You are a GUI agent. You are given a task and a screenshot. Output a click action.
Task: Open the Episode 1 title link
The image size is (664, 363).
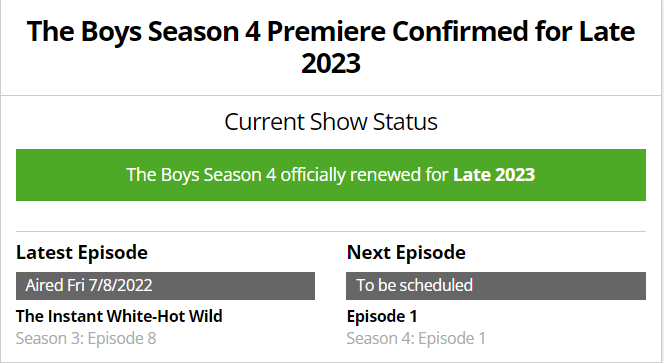382,316
